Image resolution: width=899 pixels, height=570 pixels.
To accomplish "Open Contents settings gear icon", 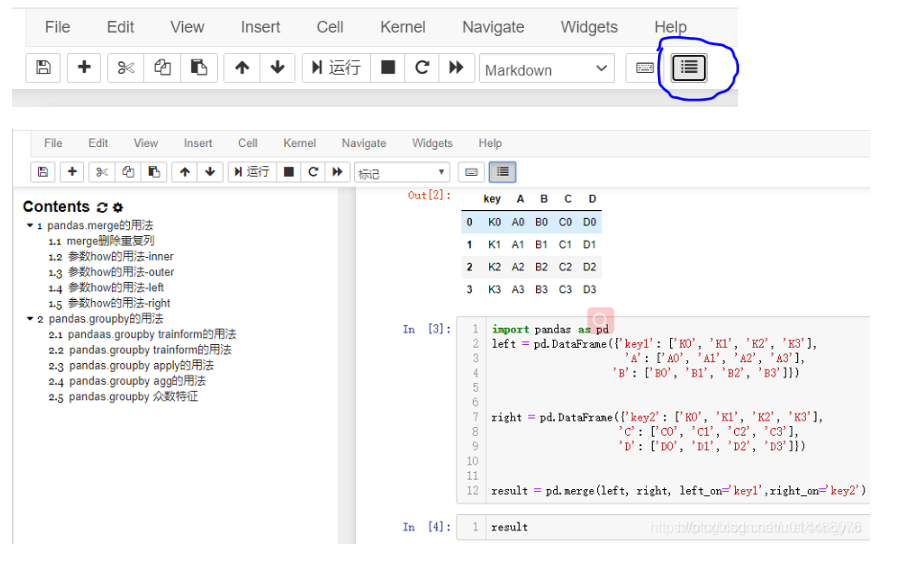I will (x=118, y=208).
